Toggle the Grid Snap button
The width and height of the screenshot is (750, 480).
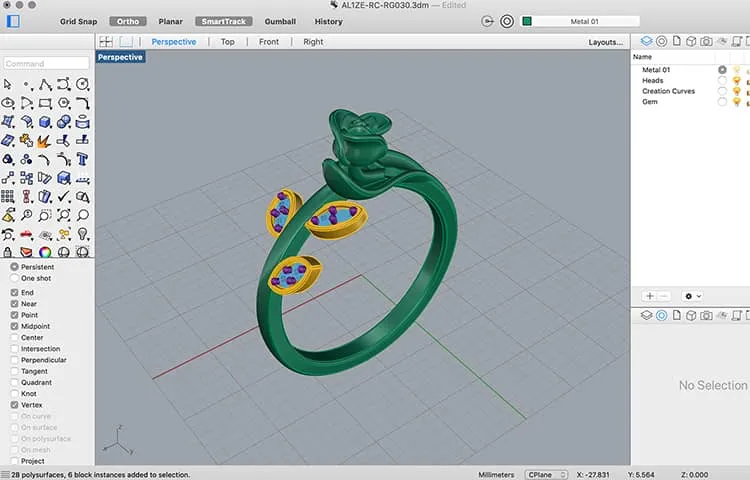[78, 22]
